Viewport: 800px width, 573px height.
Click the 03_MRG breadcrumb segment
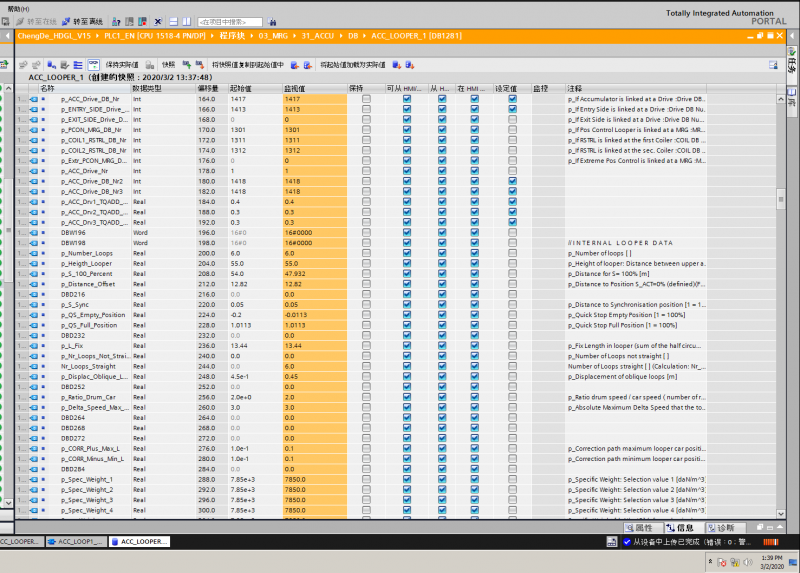(x=273, y=36)
